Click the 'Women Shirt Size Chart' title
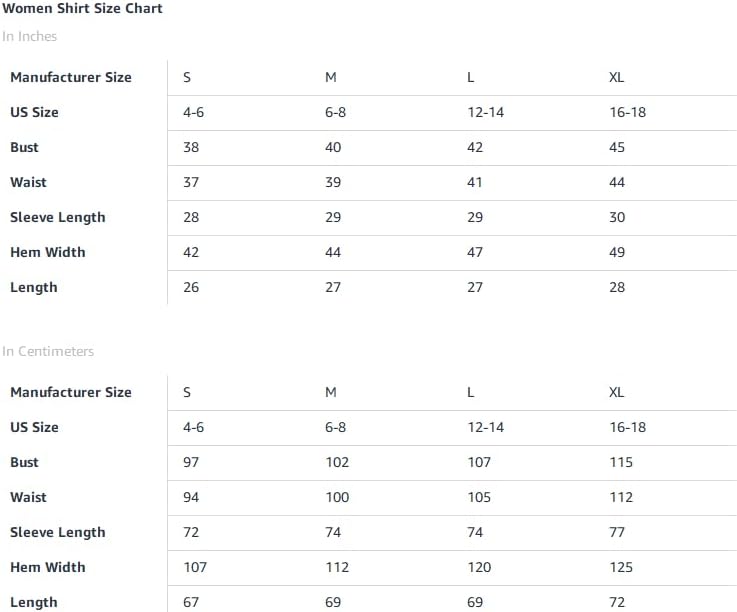 [x=82, y=9]
